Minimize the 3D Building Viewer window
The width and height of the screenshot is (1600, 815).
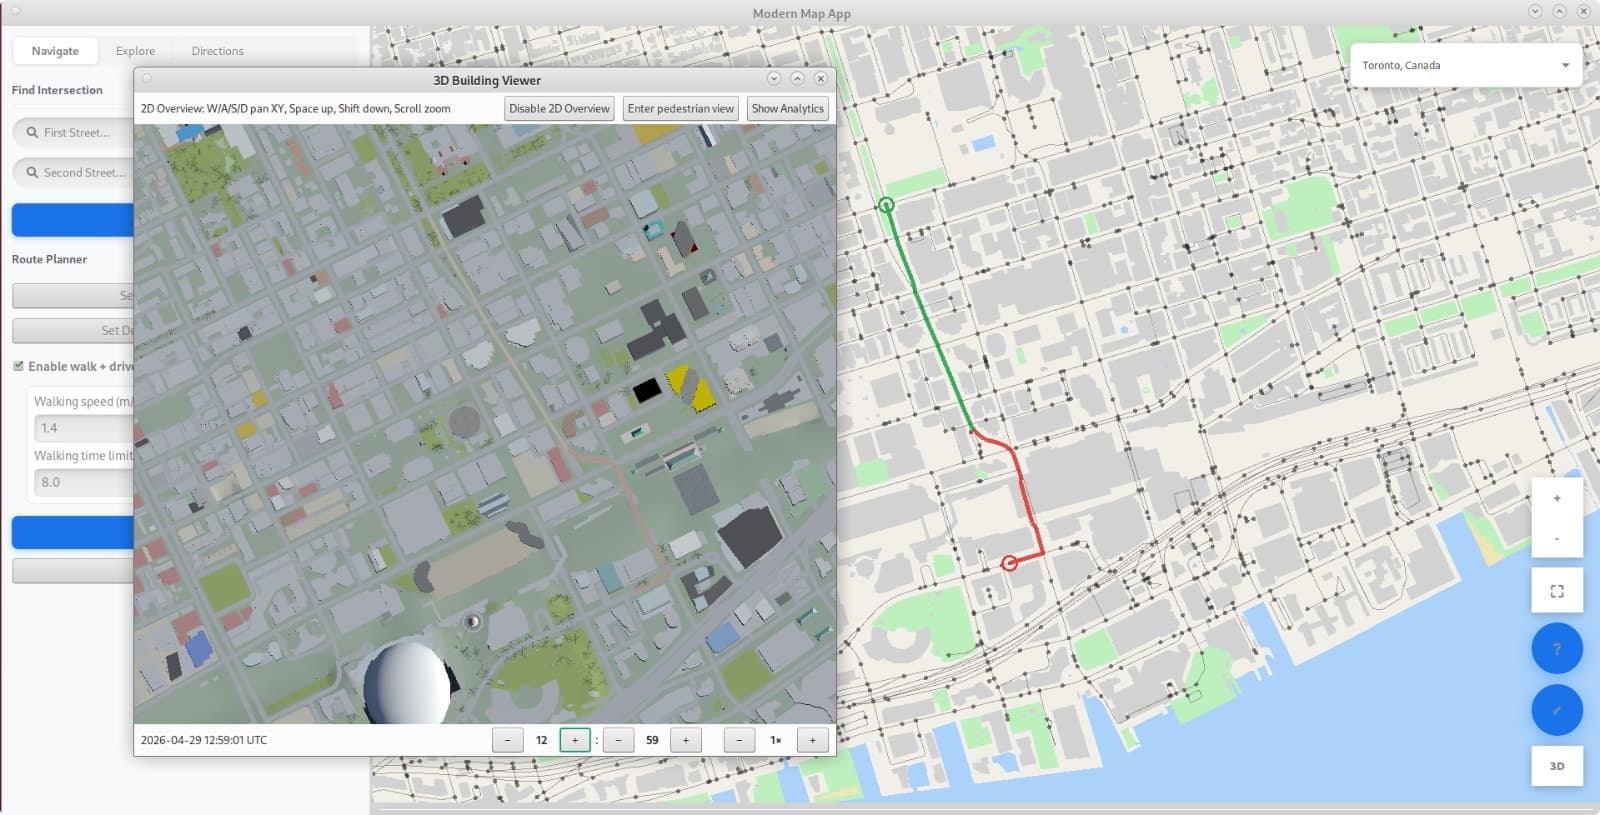[x=773, y=78]
